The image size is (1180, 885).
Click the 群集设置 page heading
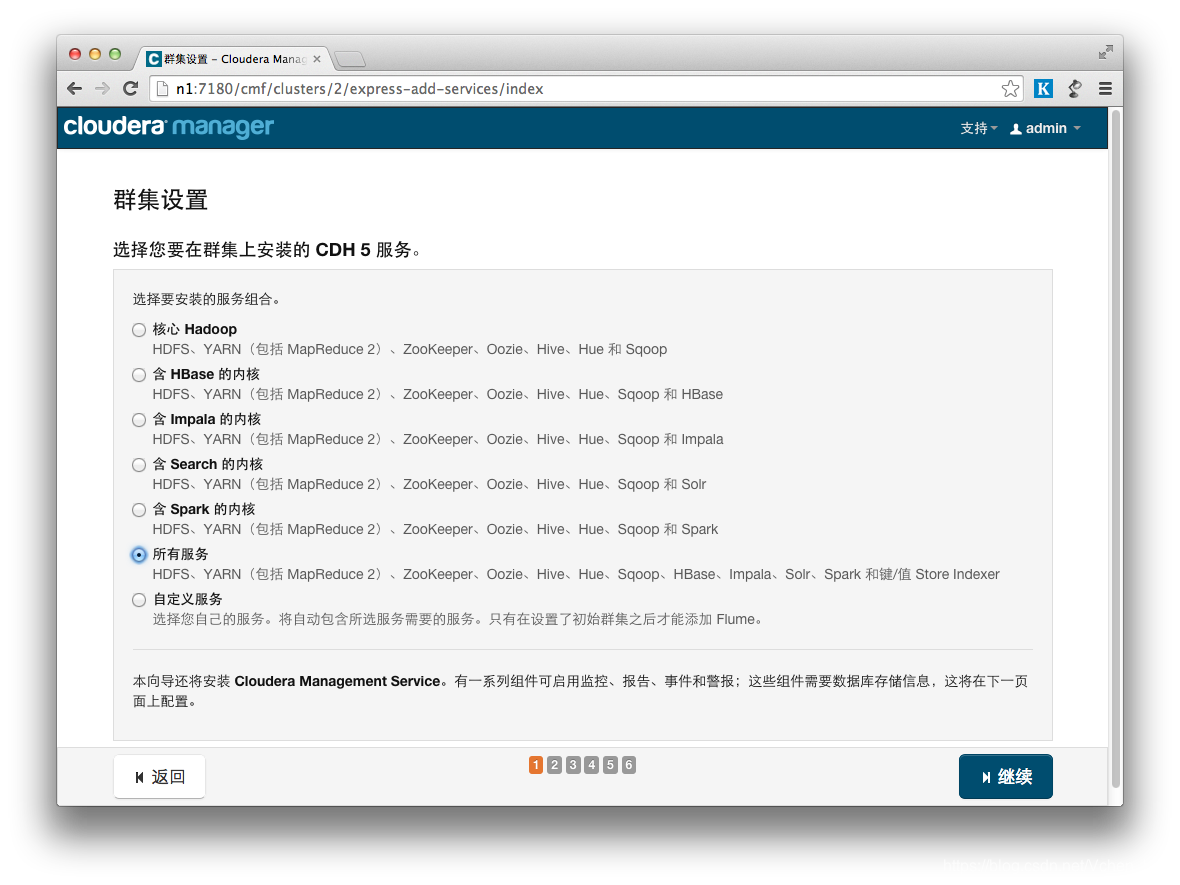[x=160, y=200]
